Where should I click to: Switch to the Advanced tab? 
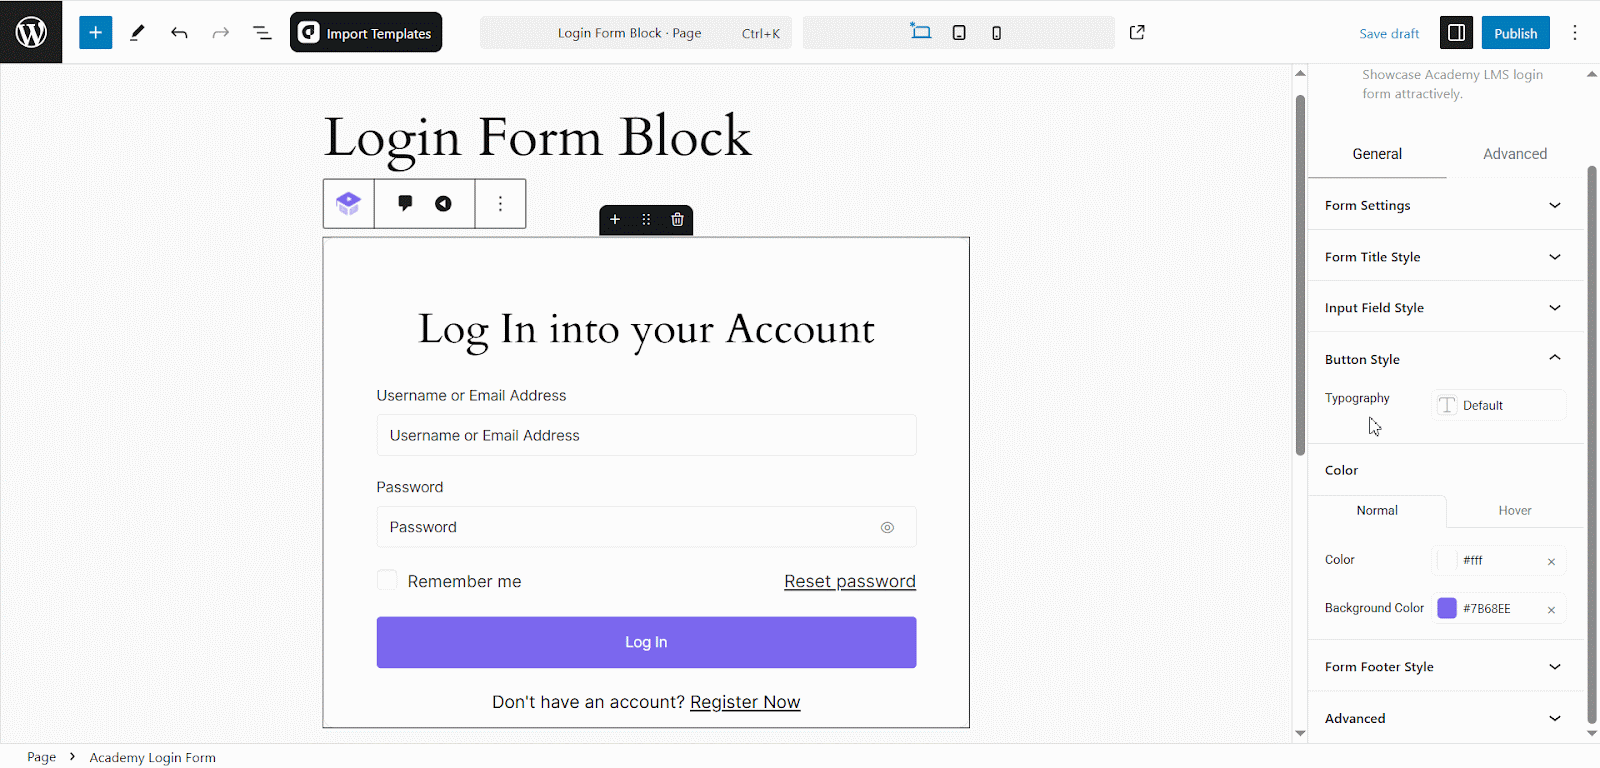(x=1514, y=153)
